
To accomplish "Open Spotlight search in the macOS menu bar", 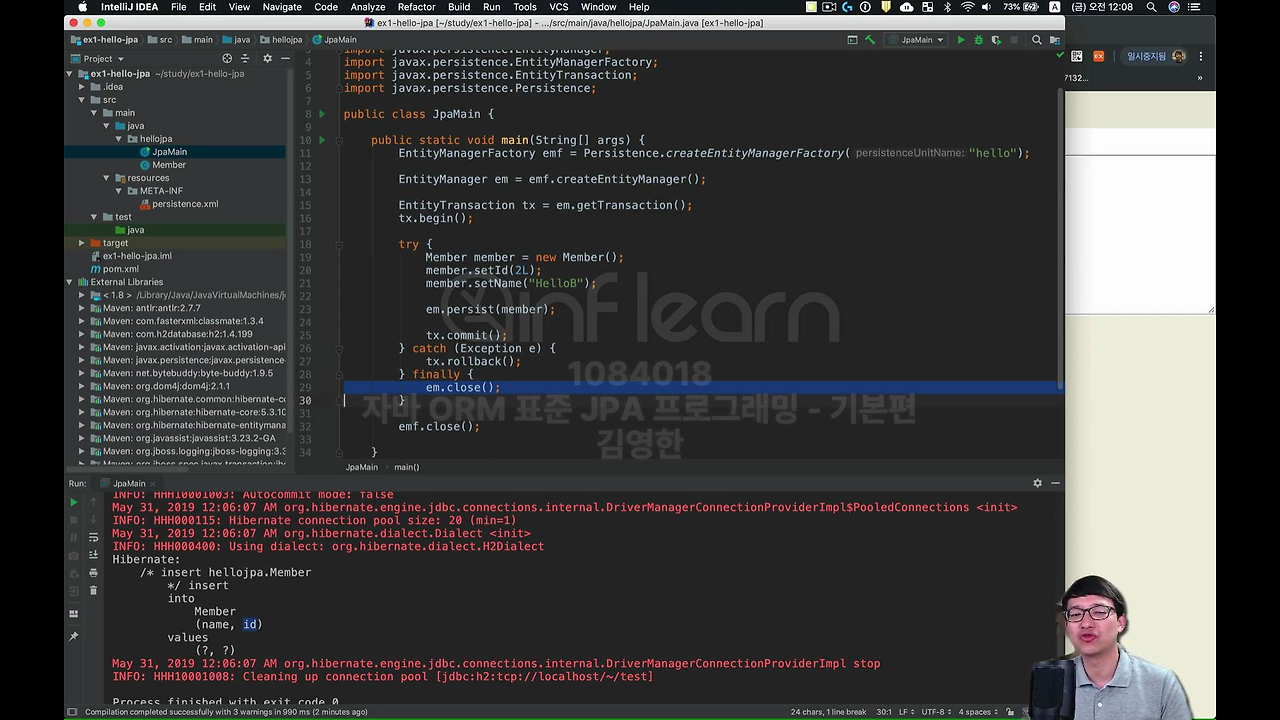I will coord(1151,7).
